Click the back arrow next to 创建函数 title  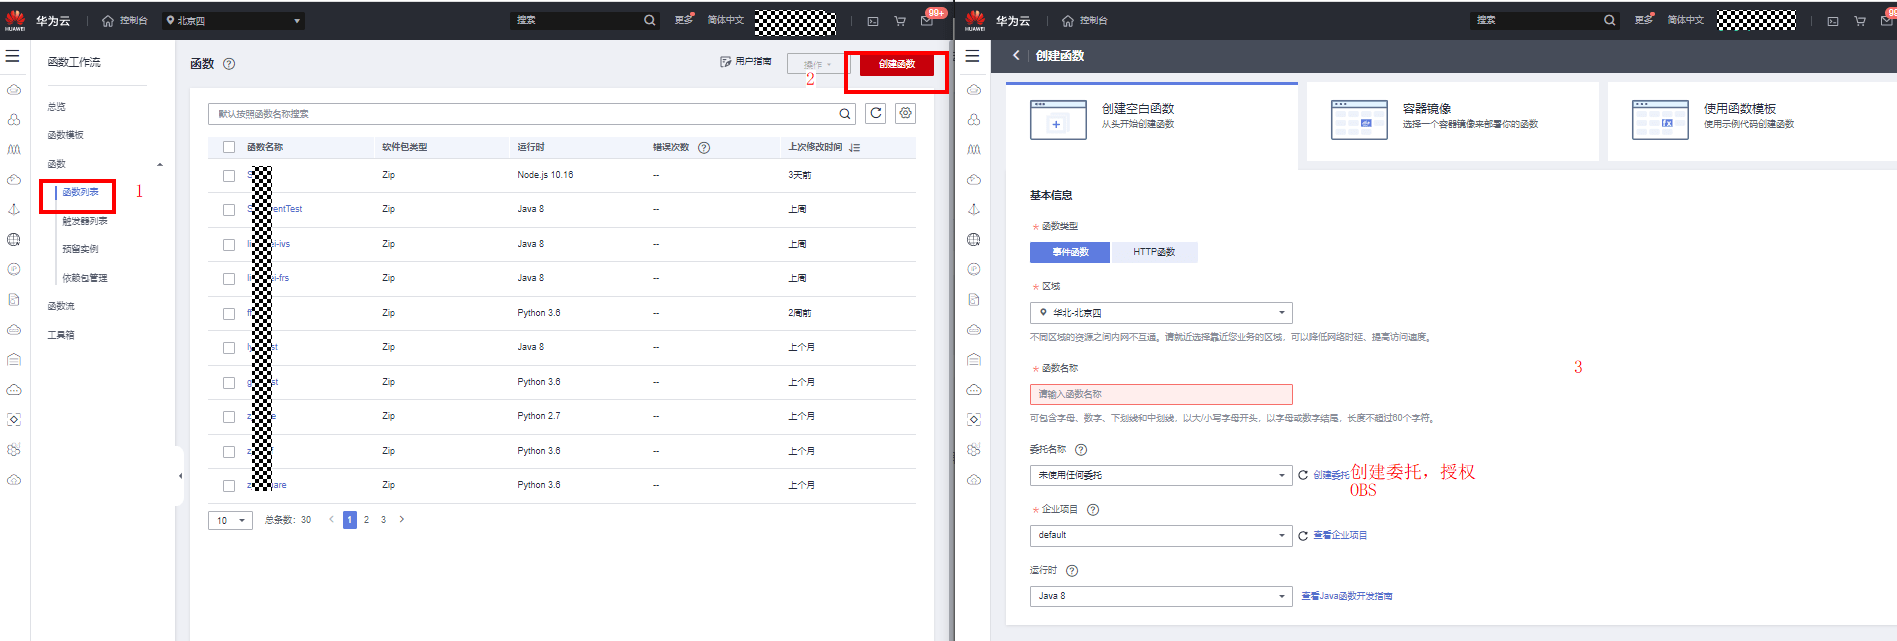pyautogui.click(x=1016, y=55)
